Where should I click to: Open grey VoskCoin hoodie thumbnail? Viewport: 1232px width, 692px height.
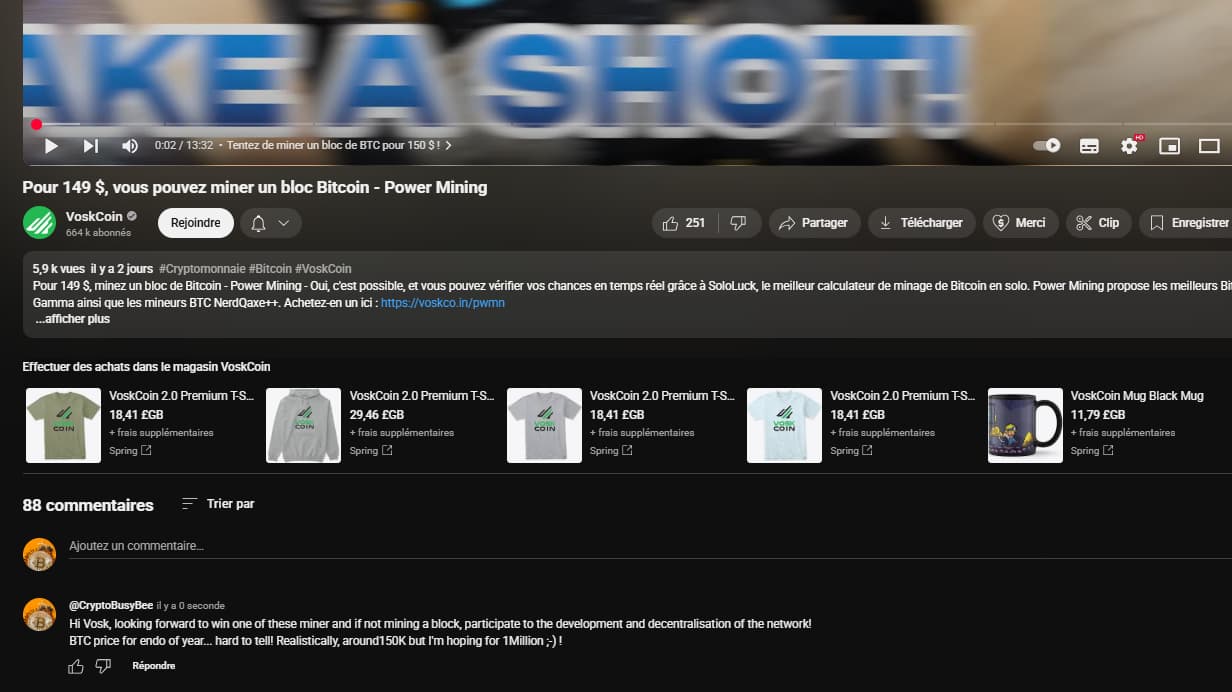pos(303,425)
